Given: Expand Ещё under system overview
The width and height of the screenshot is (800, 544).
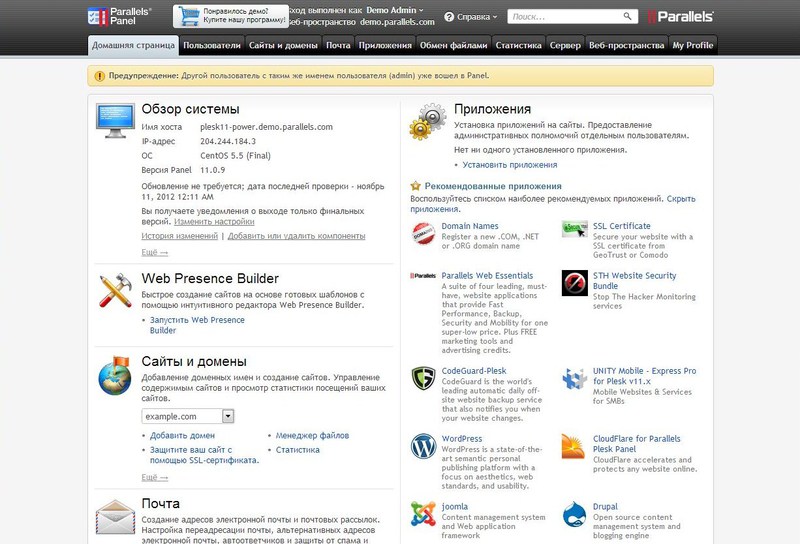Looking at the screenshot, I should [x=155, y=252].
